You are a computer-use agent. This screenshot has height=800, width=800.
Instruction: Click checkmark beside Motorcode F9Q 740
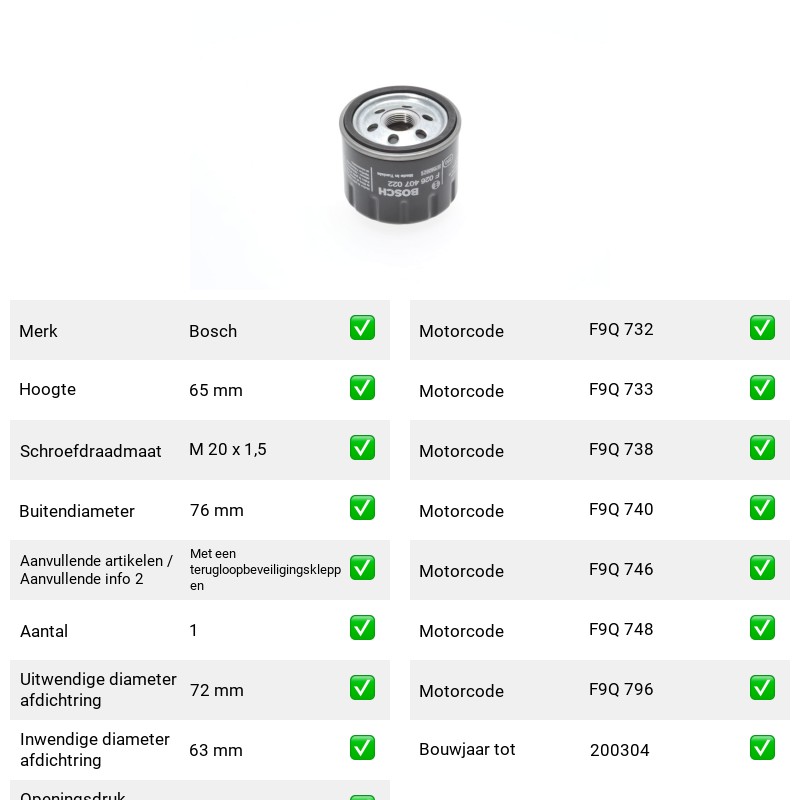tap(762, 508)
